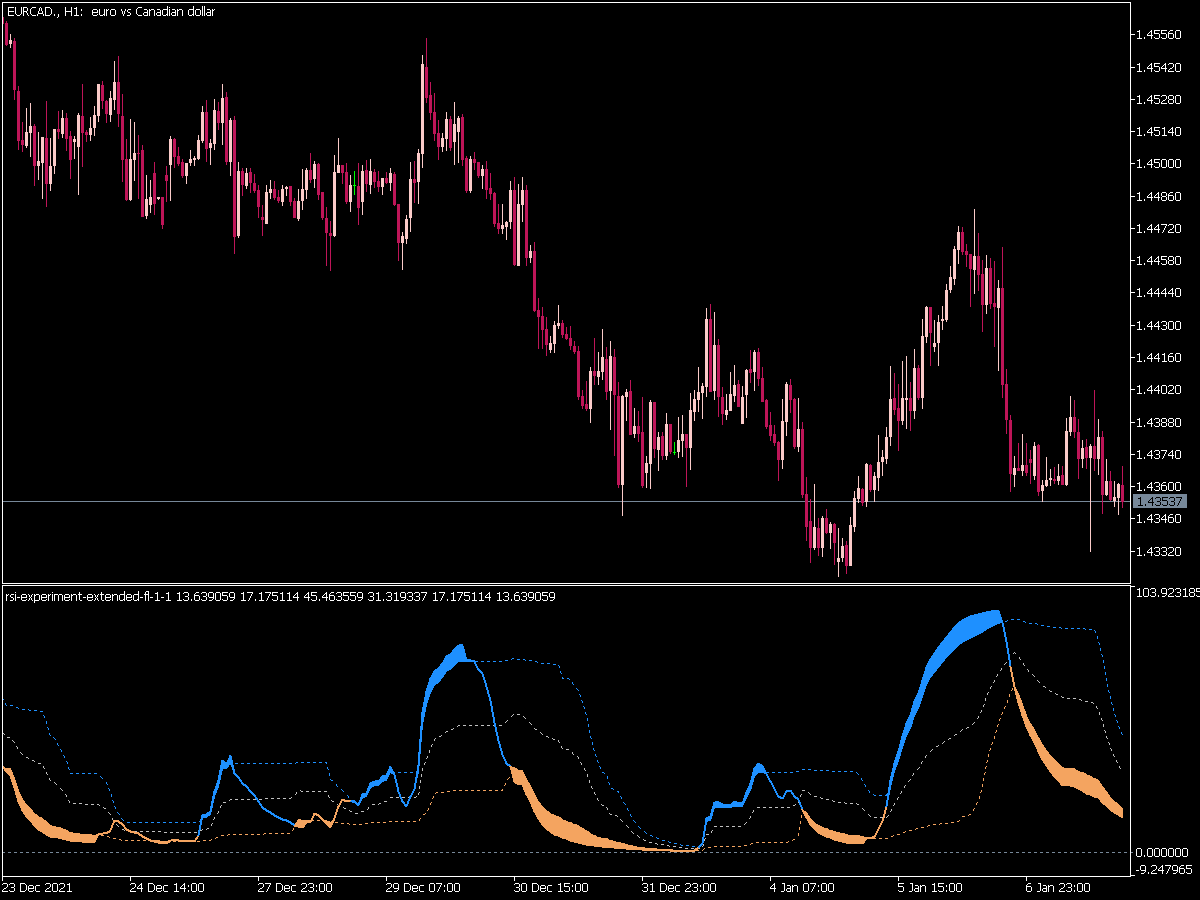Click the time label '31 Dec 23:00'

click(679, 887)
